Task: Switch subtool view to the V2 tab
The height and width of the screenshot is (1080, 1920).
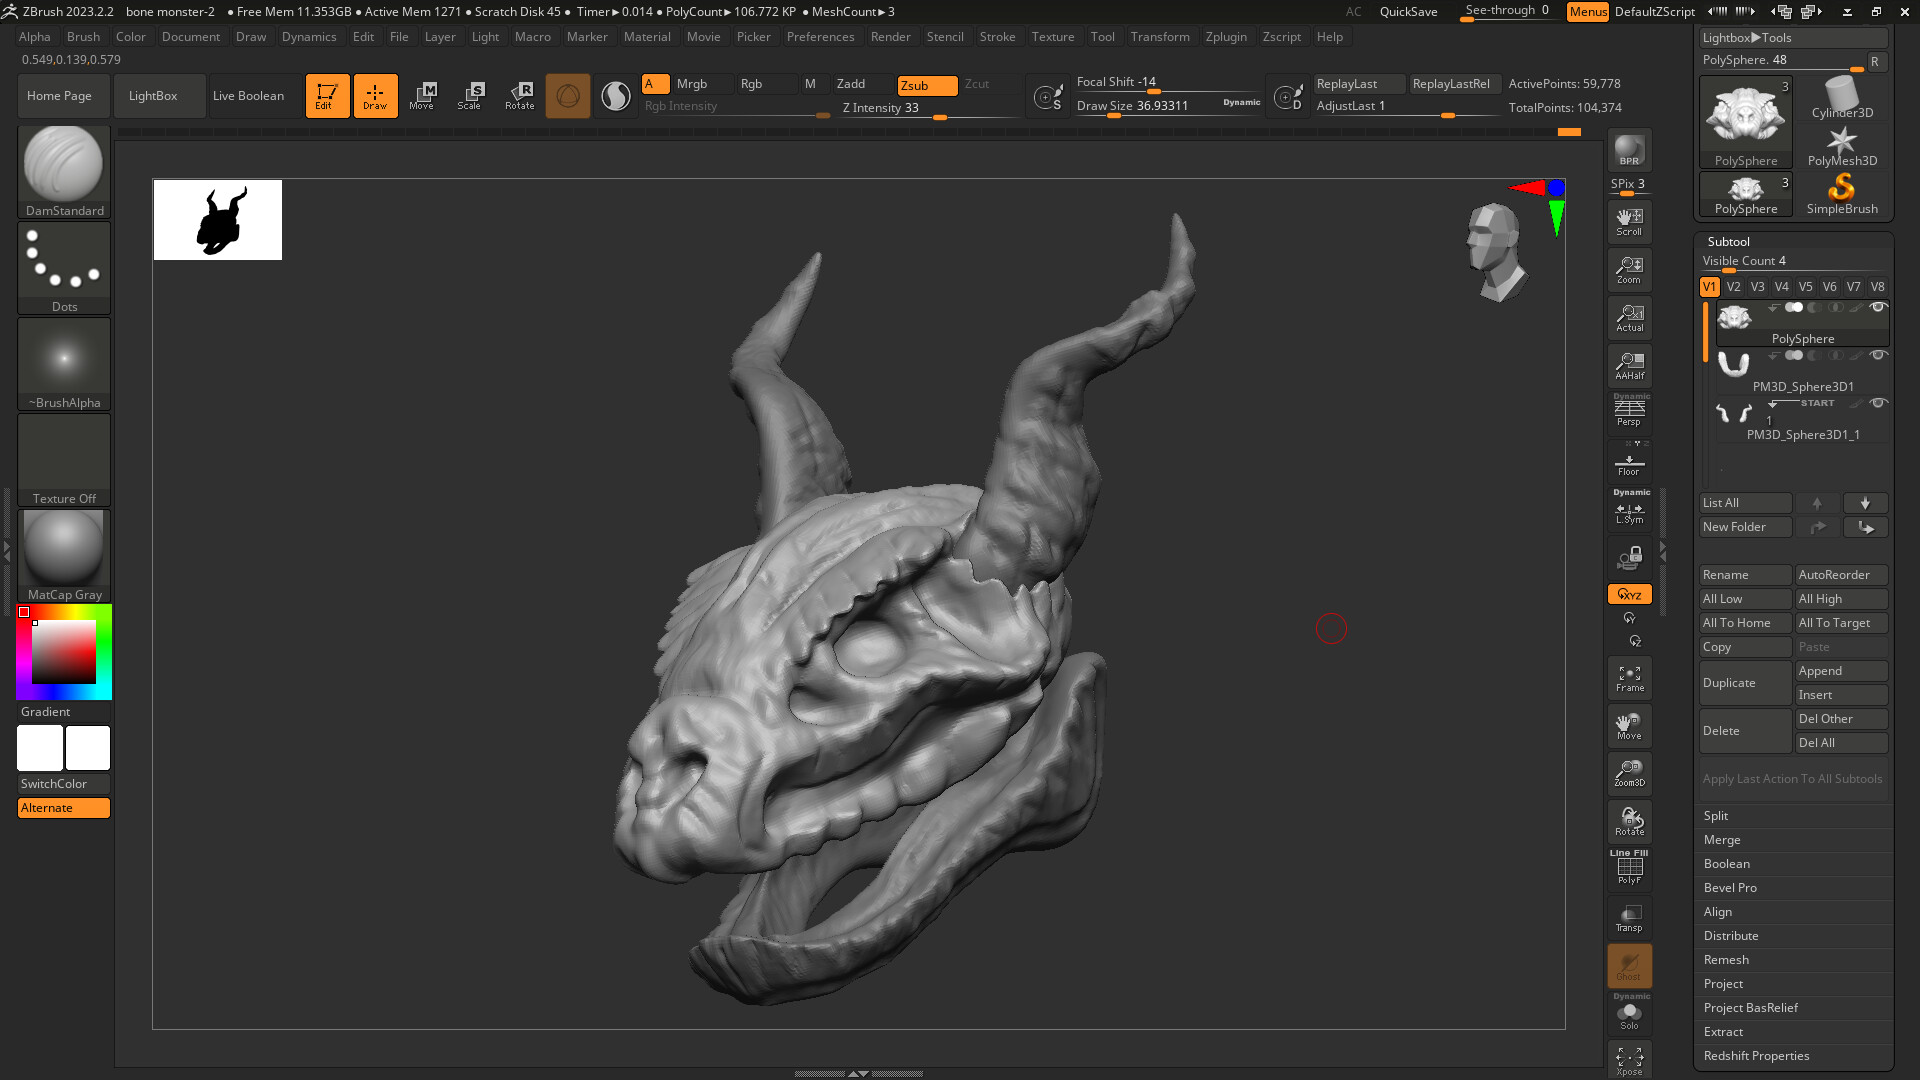Action: click(x=1734, y=286)
